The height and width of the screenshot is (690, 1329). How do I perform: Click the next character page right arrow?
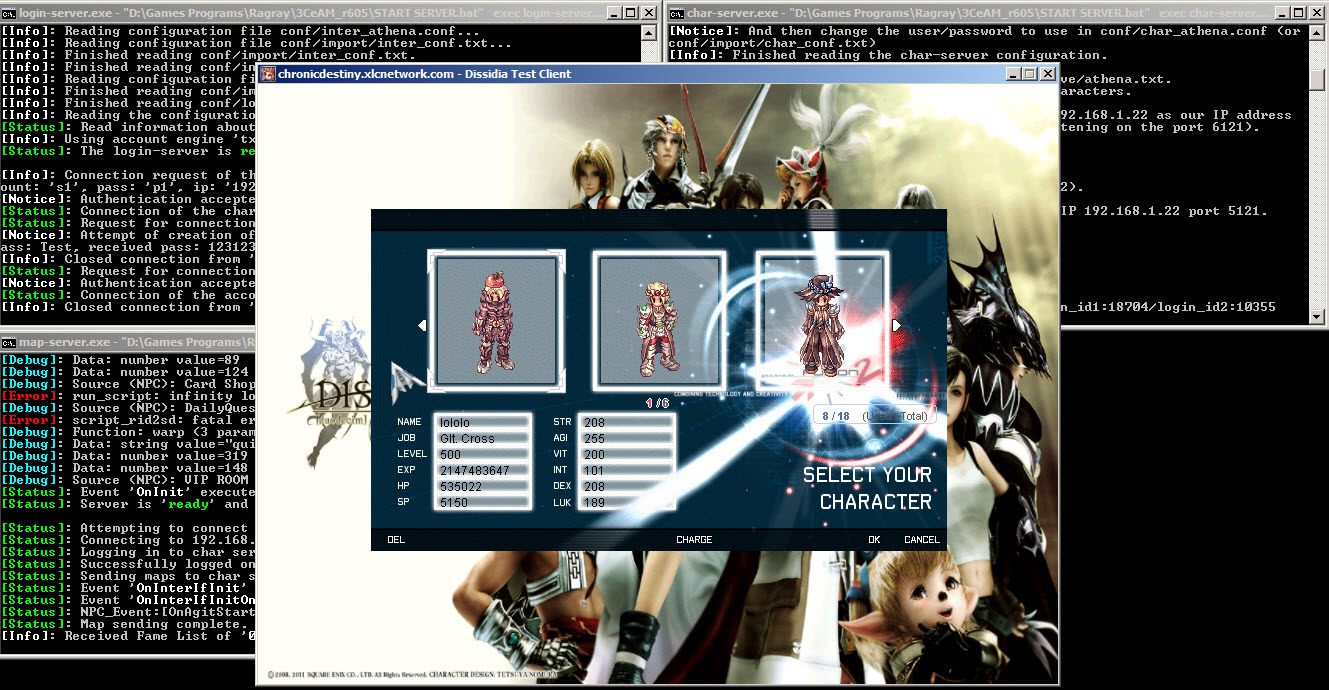coord(897,325)
